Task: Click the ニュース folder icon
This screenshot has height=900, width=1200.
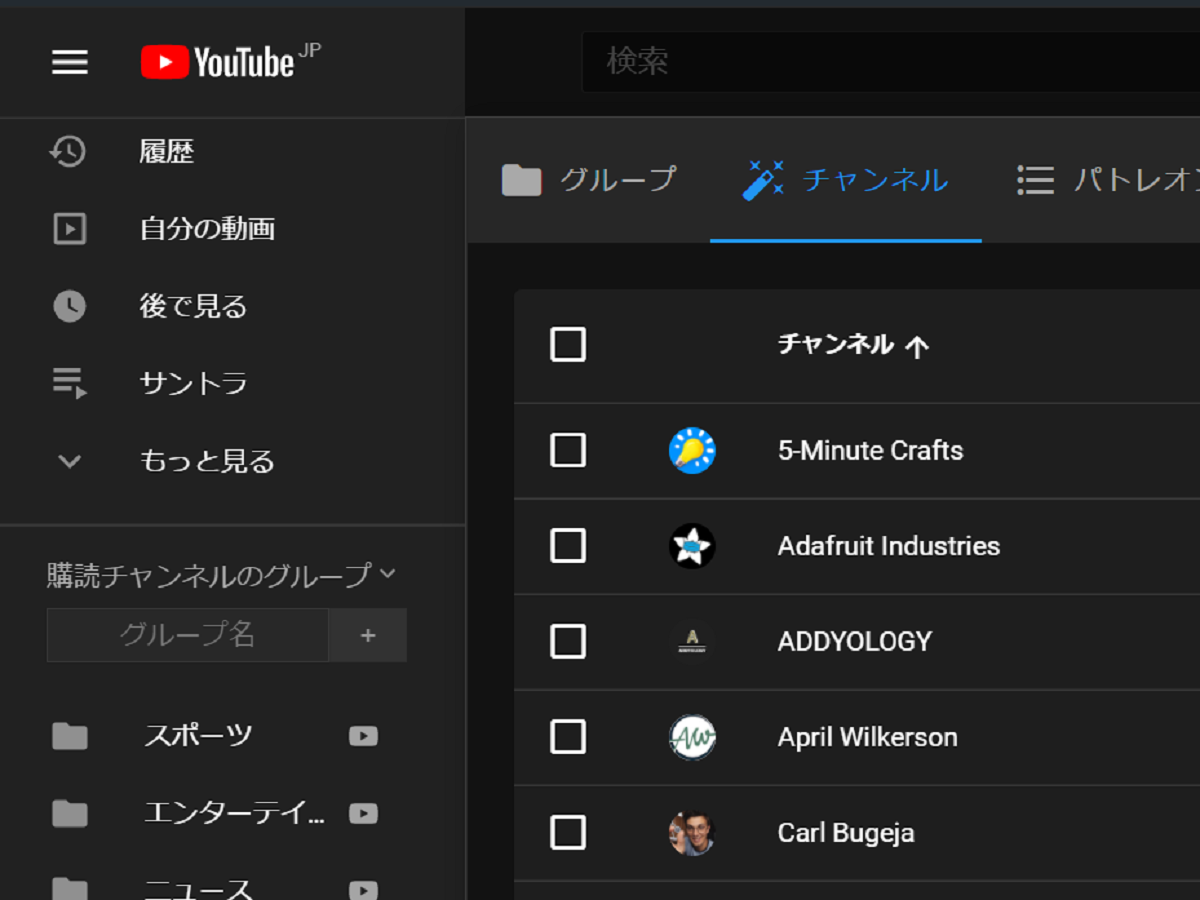Action: tap(70, 888)
